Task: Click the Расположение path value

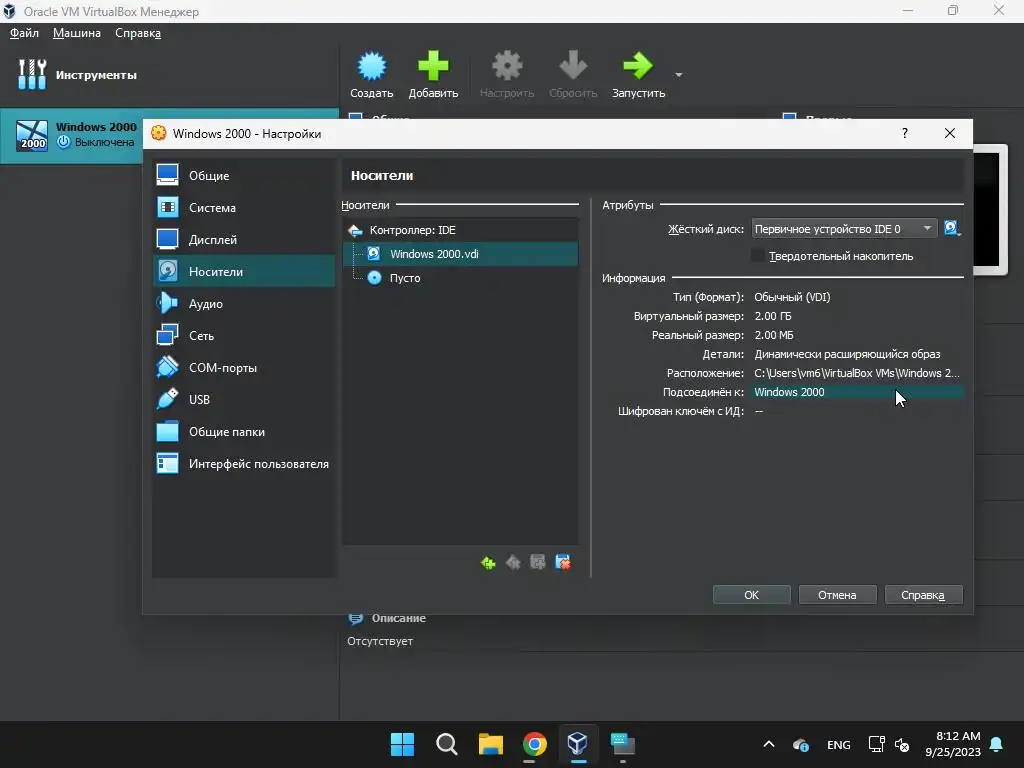Action: click(857, 373)
